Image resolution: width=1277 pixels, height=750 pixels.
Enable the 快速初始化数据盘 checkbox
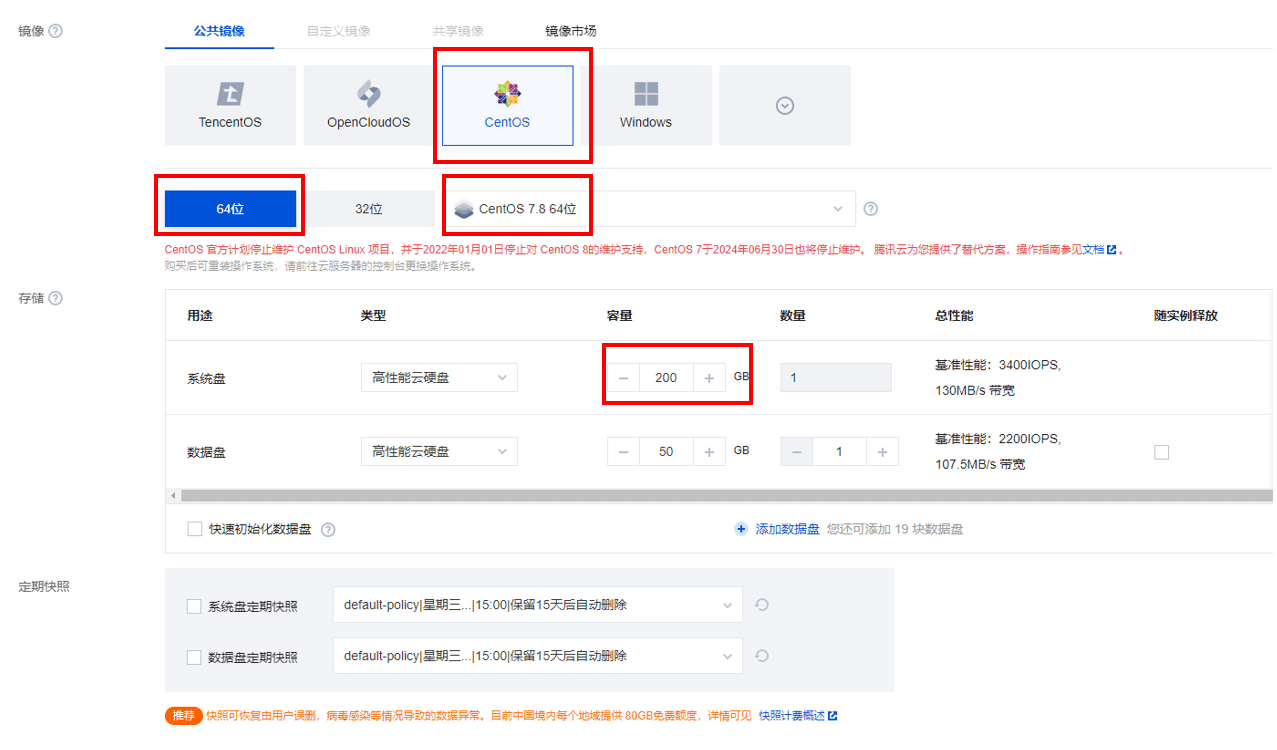195,528
